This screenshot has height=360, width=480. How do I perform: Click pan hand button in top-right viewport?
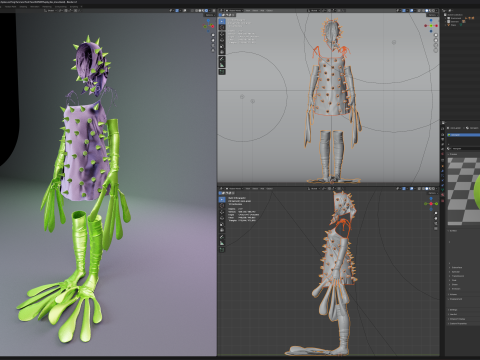point(436,40)
